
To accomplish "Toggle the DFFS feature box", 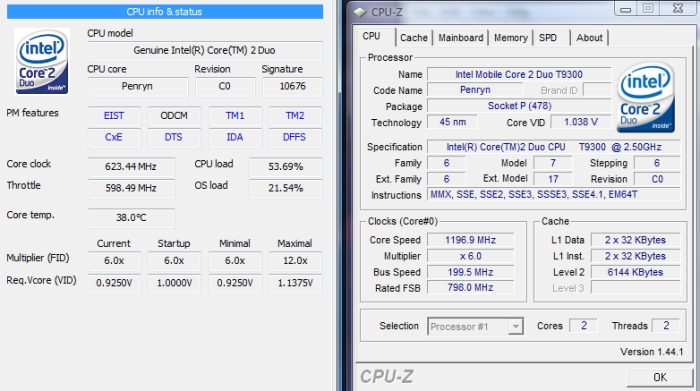I will (295, 137).
